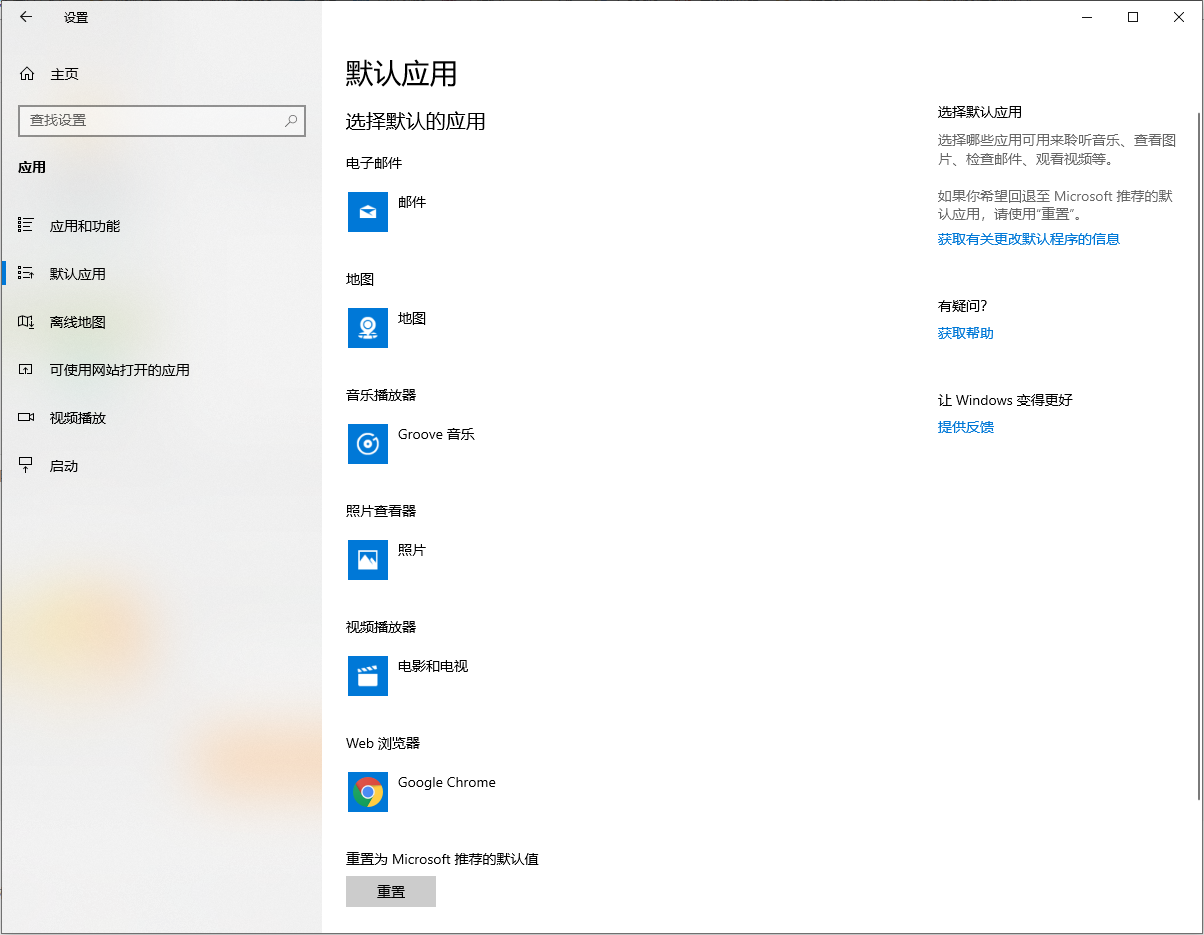The image size is (1204, 935).
Task: Open 获取有关更改默认程序的信息 link
Action: click(1028, 239)
